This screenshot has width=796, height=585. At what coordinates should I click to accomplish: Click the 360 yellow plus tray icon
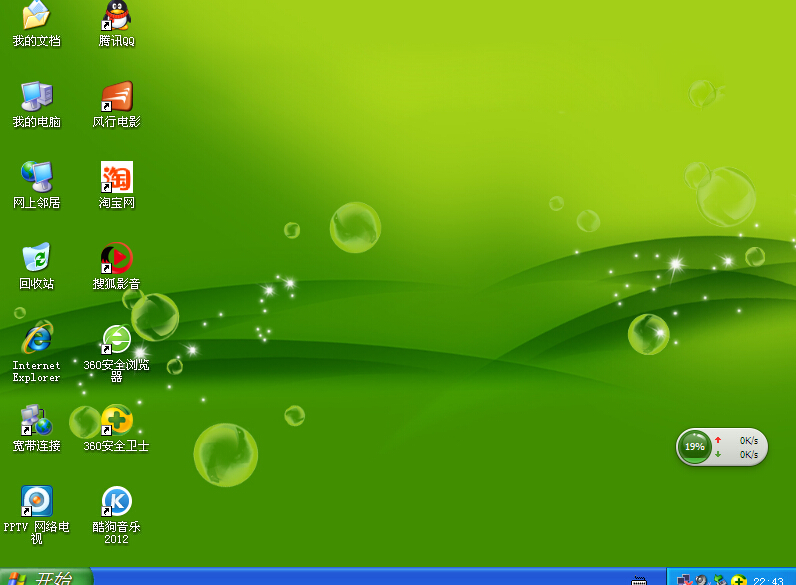(x=738, y=580)
